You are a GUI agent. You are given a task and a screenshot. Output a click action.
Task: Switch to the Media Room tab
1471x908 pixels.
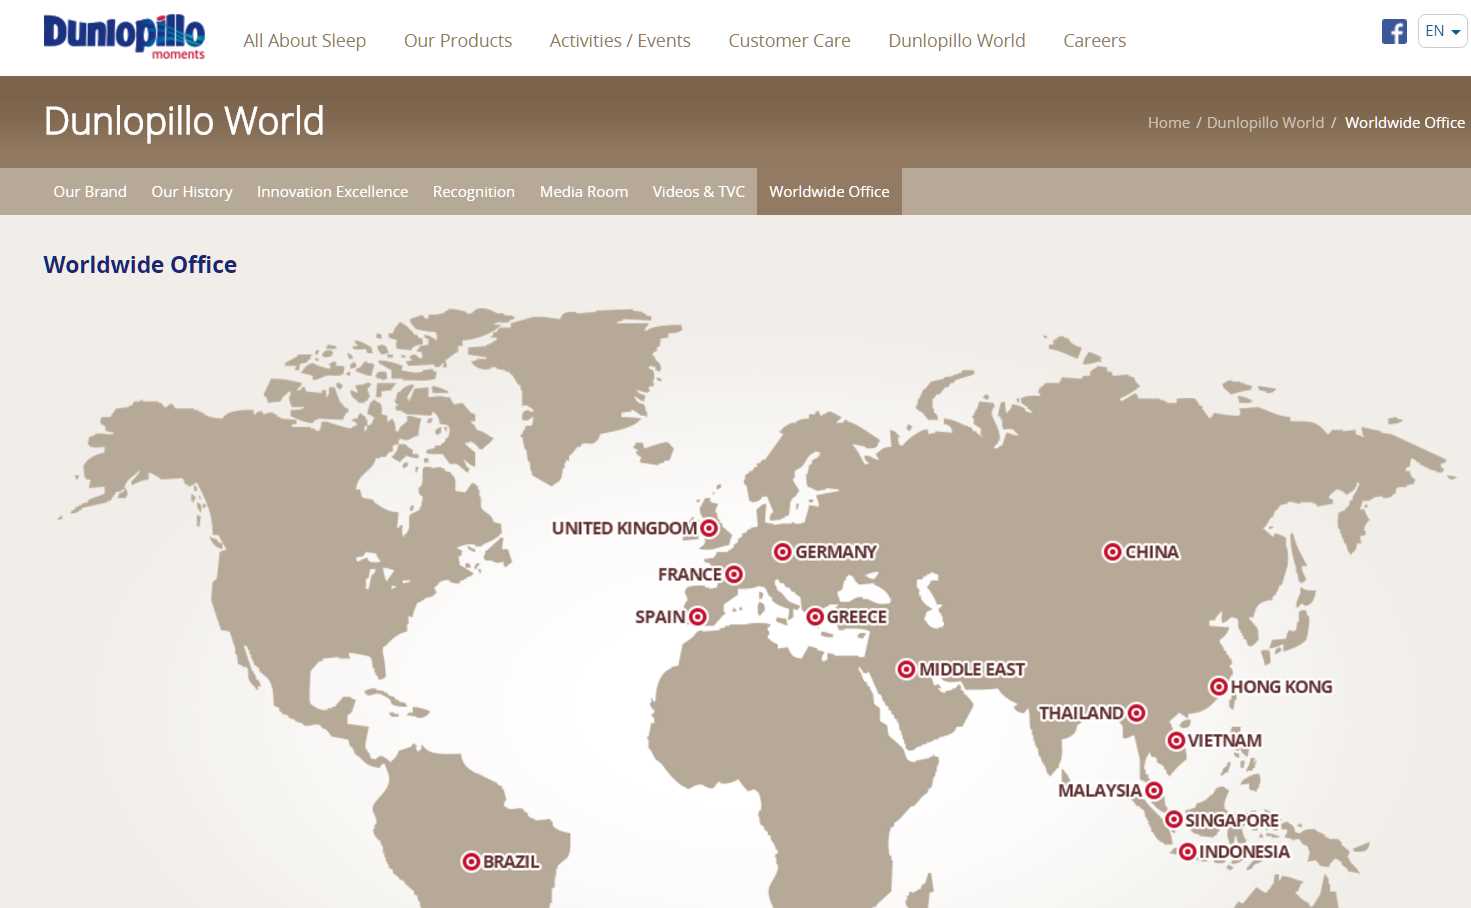[x=584, y=191]
